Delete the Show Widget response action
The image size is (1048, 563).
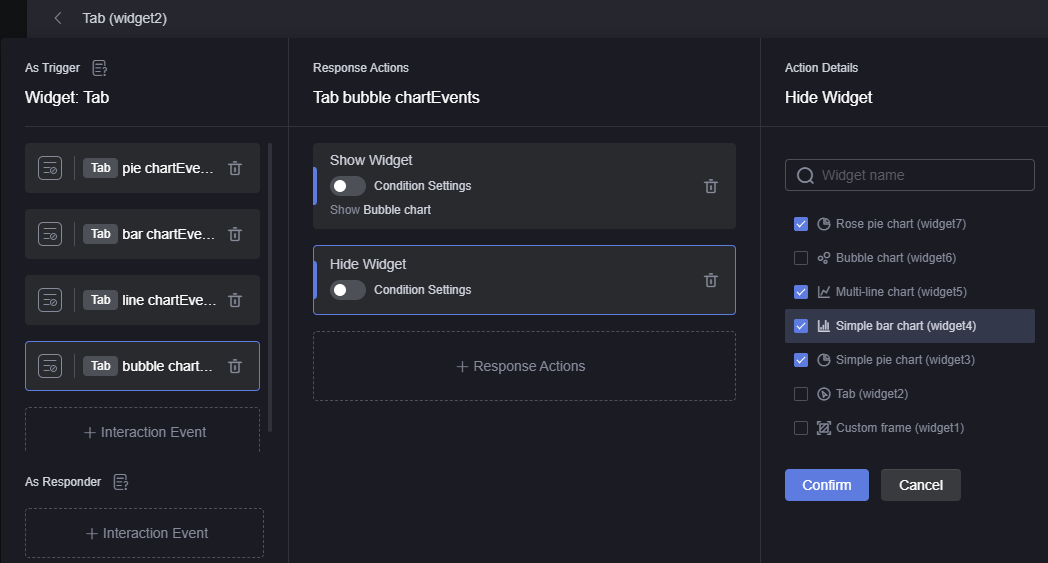(710, 186)
